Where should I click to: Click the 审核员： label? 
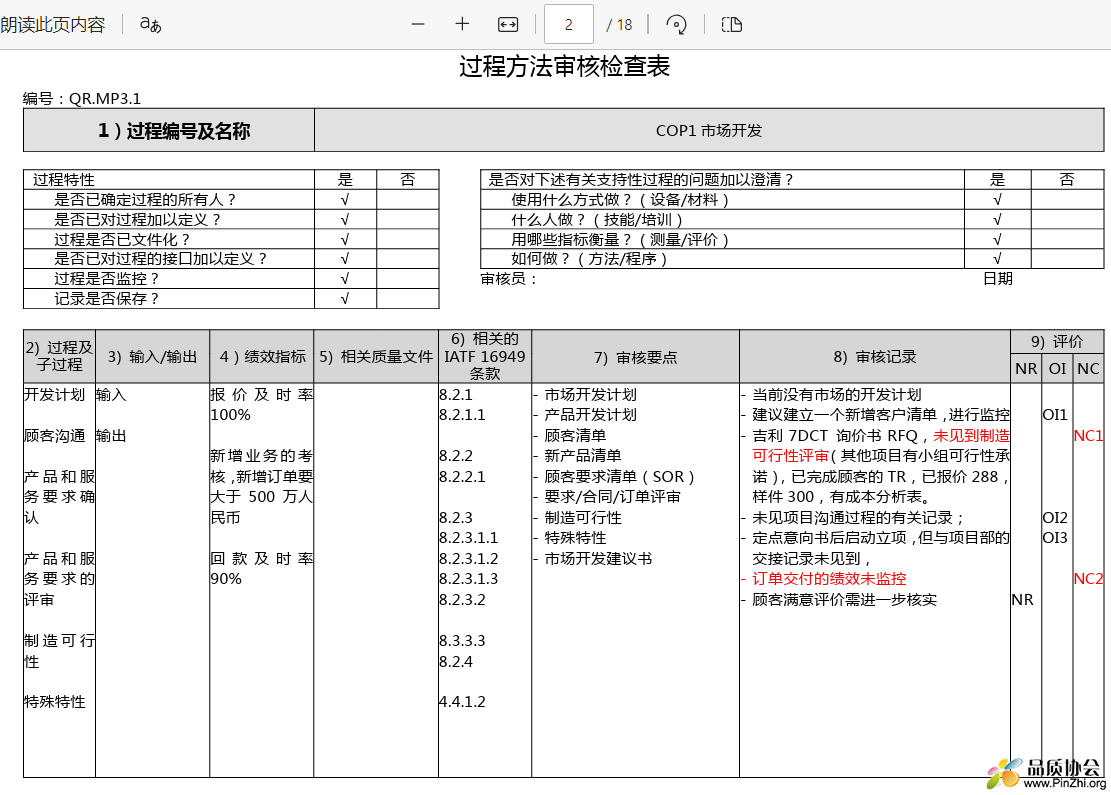pyautogui.click(x=509, y=279)
